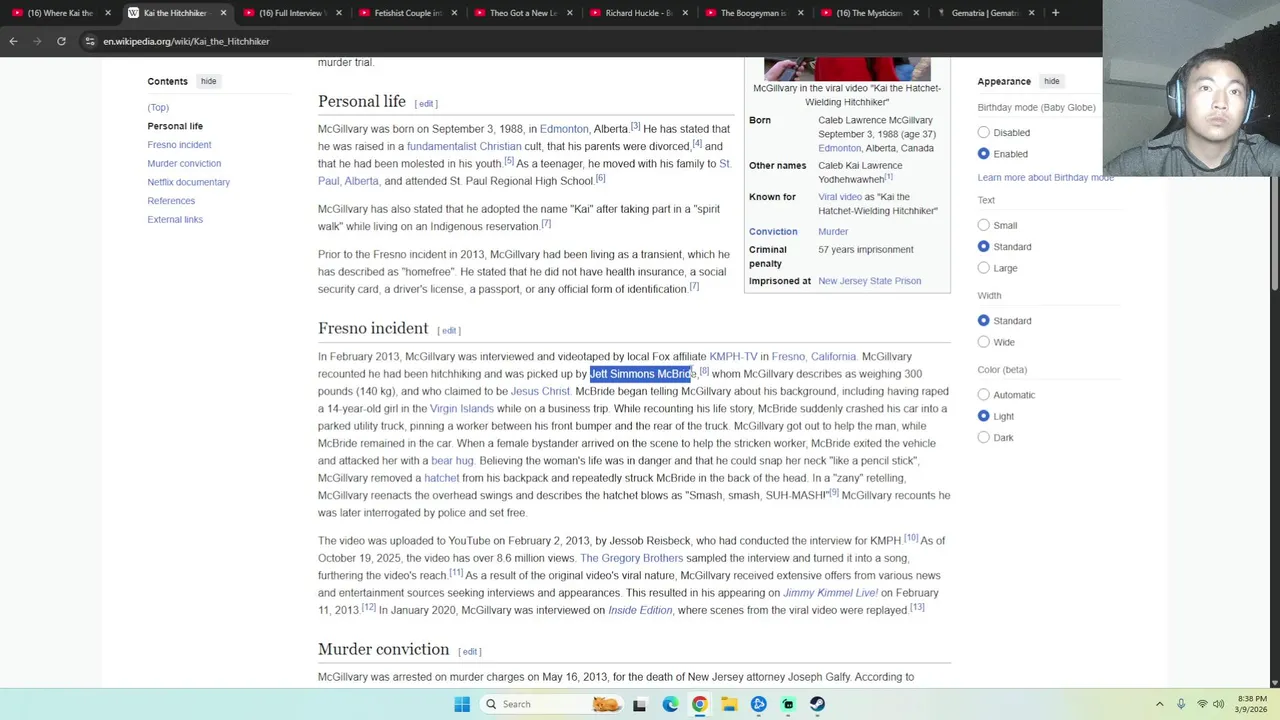Go to Netflix documentary in contents
This screenshot has height=720, width=1280.
(188, 182)
